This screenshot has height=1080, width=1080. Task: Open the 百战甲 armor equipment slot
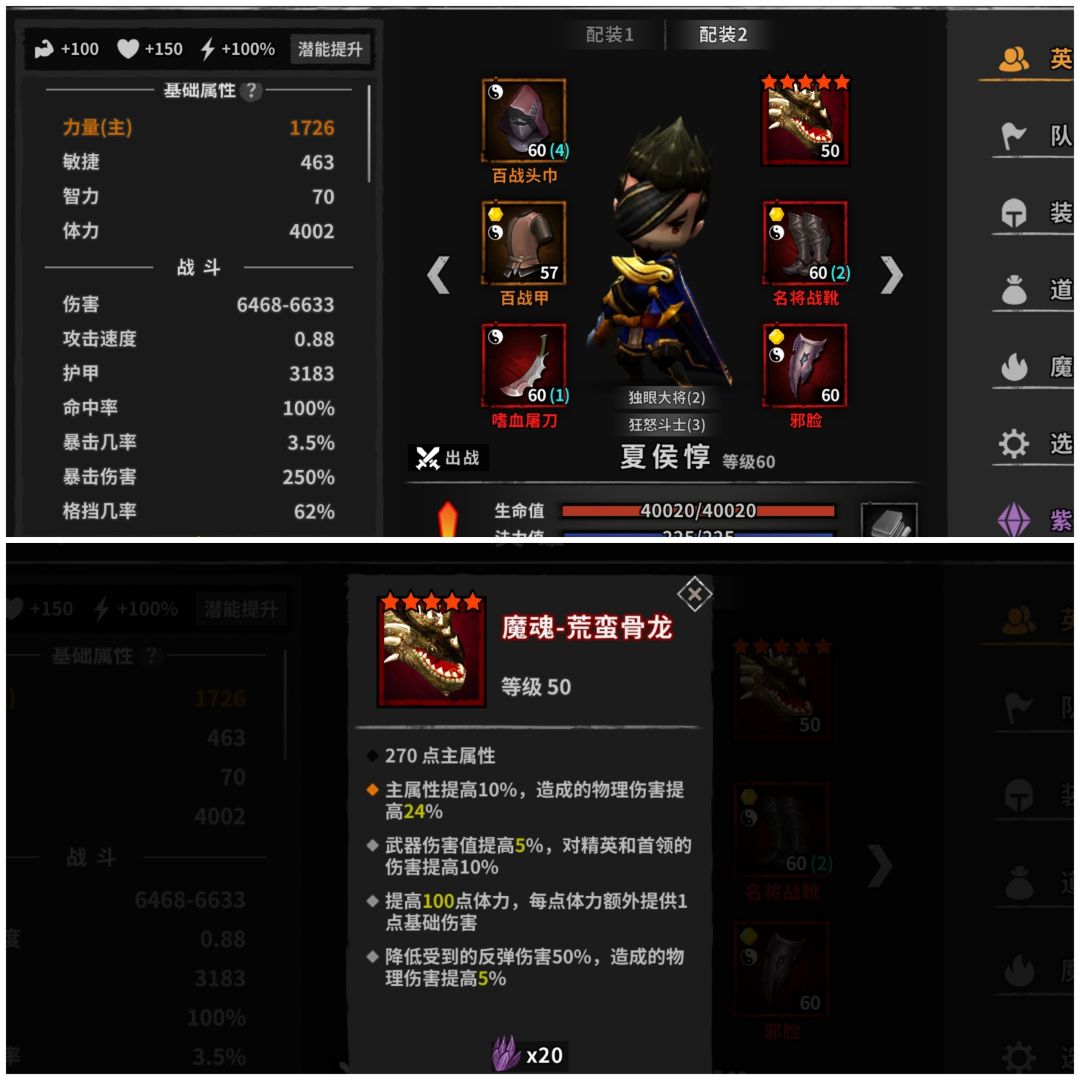[x=524, y=242]
